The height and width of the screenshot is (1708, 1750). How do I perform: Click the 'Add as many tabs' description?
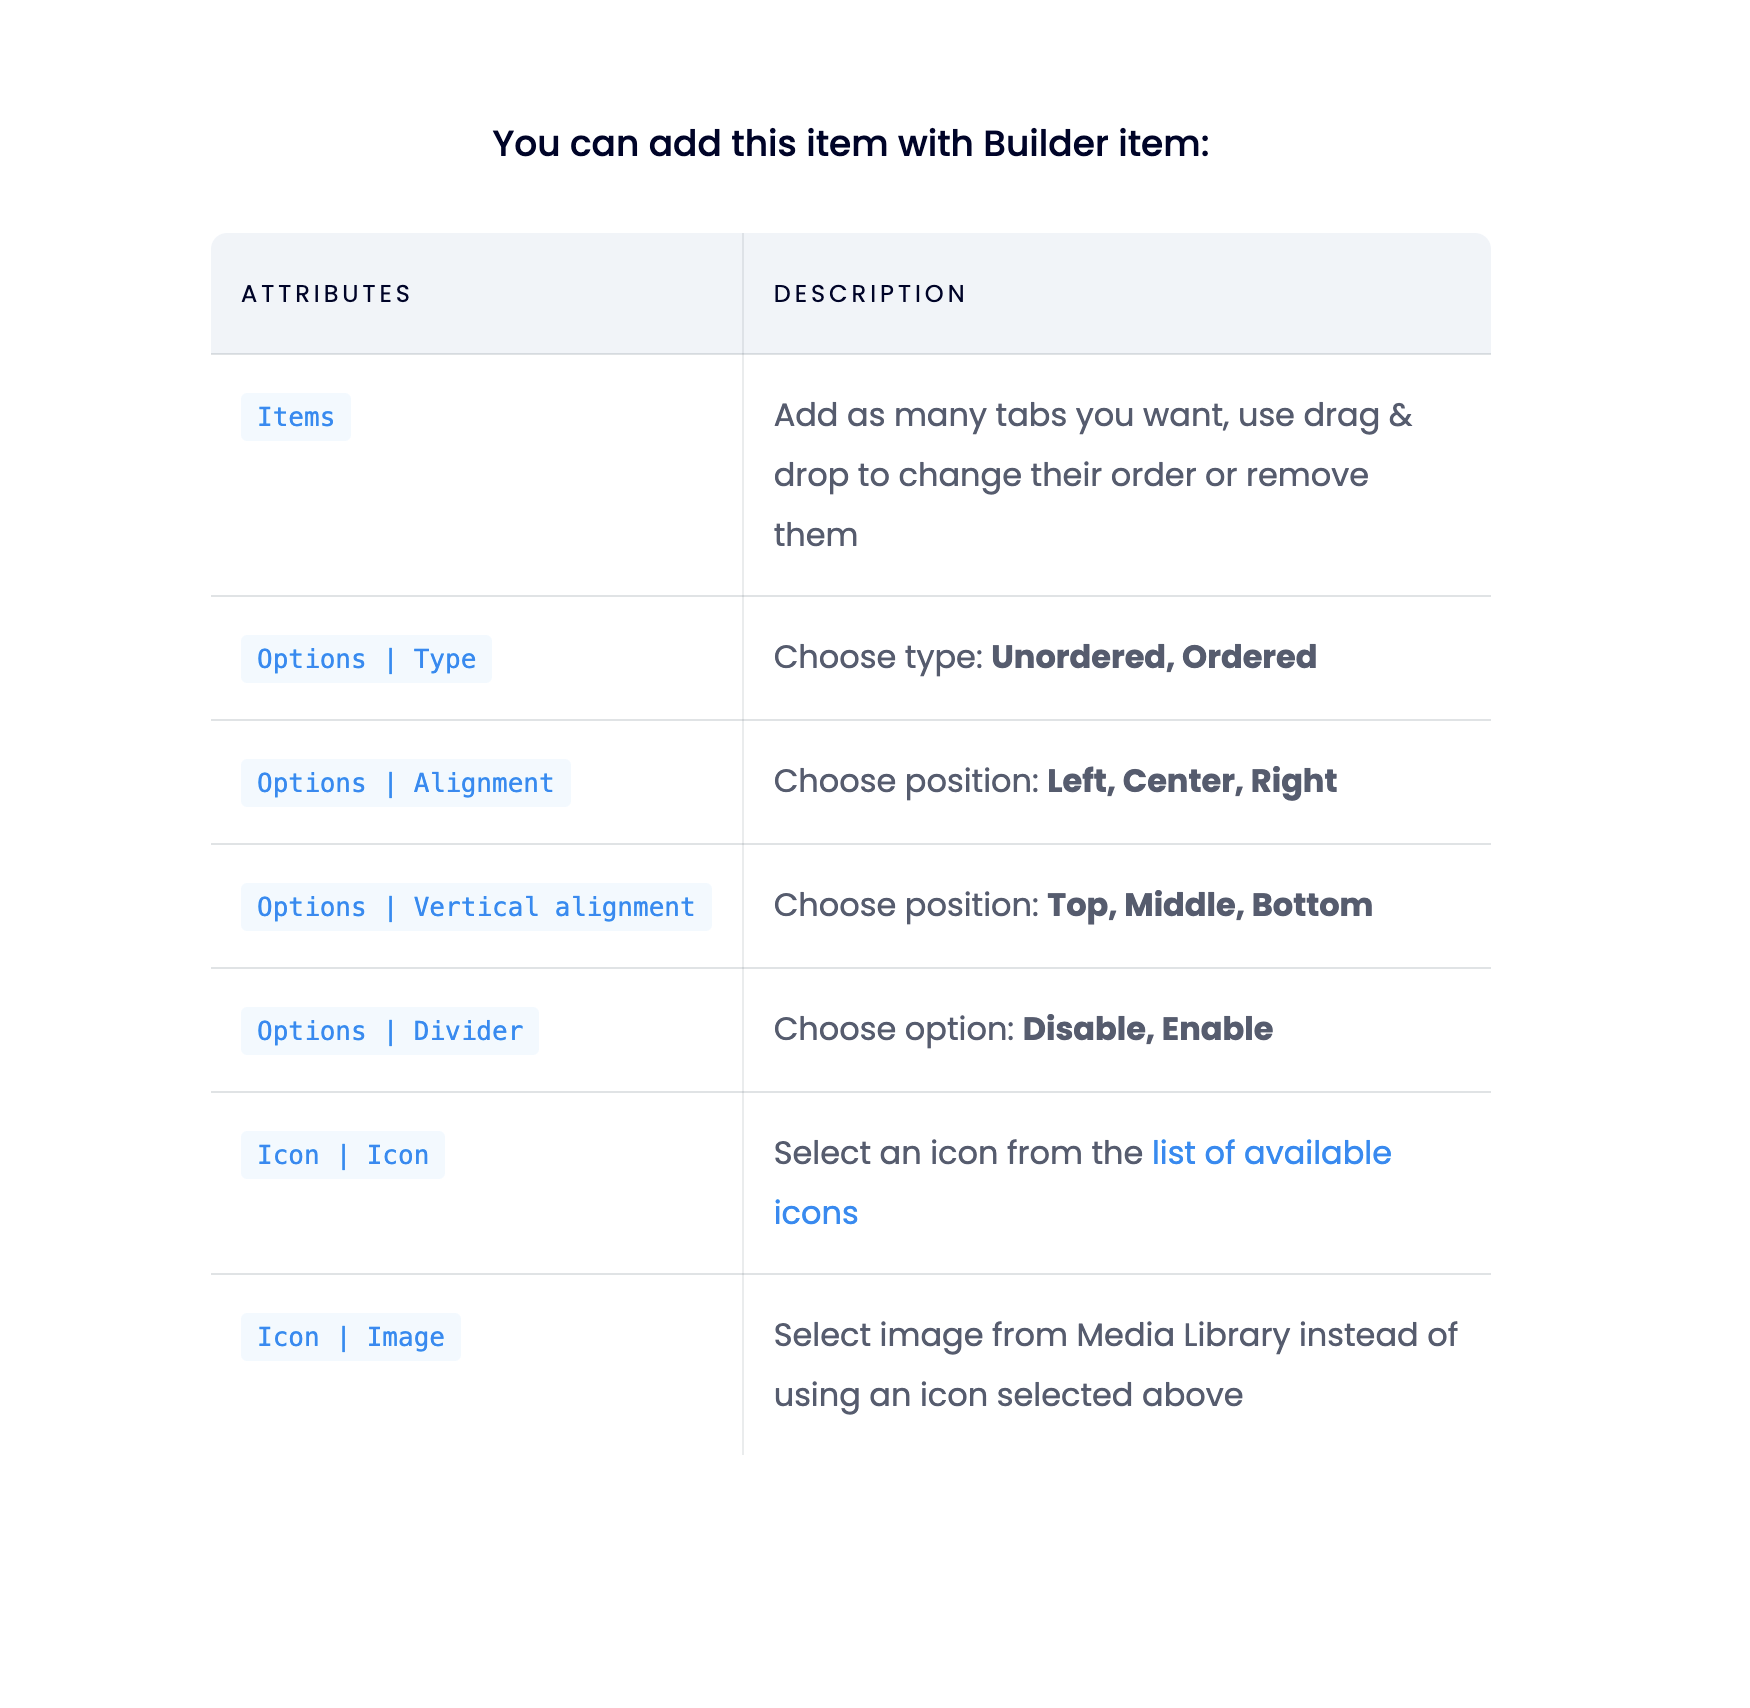coord(1093,475)
